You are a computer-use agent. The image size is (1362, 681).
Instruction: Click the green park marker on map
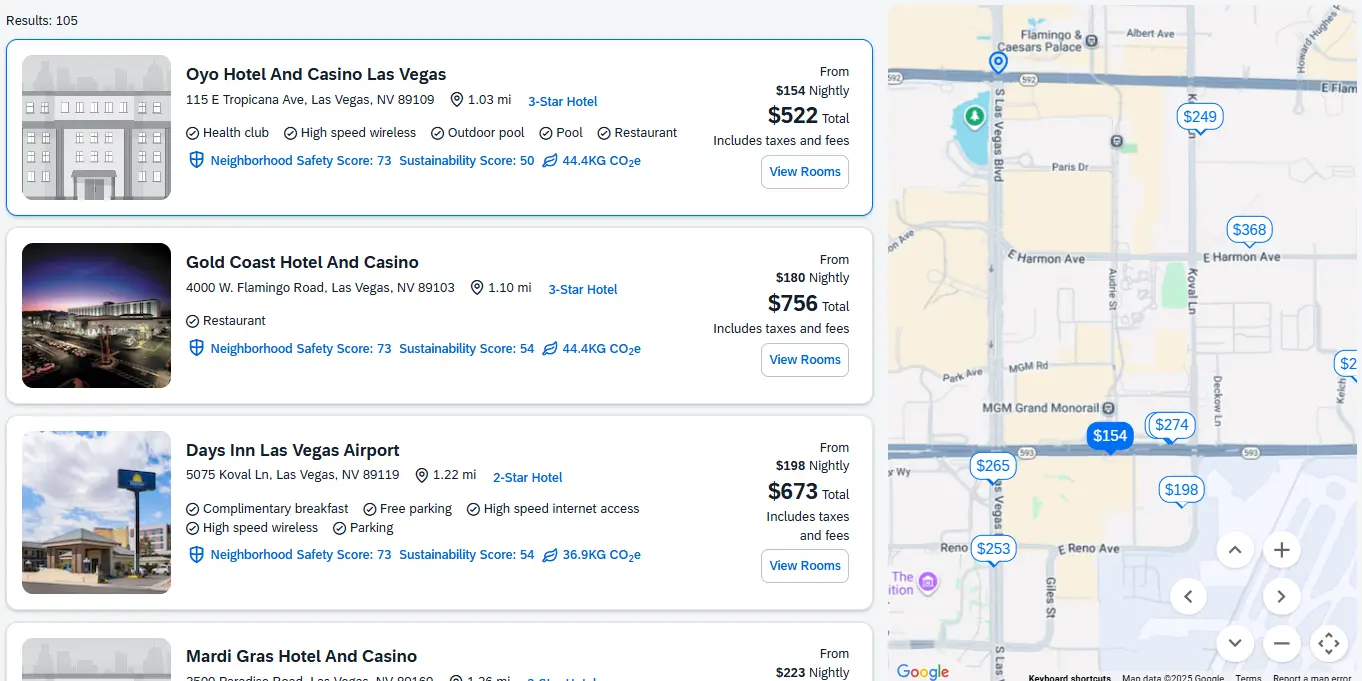click(974, 118)
